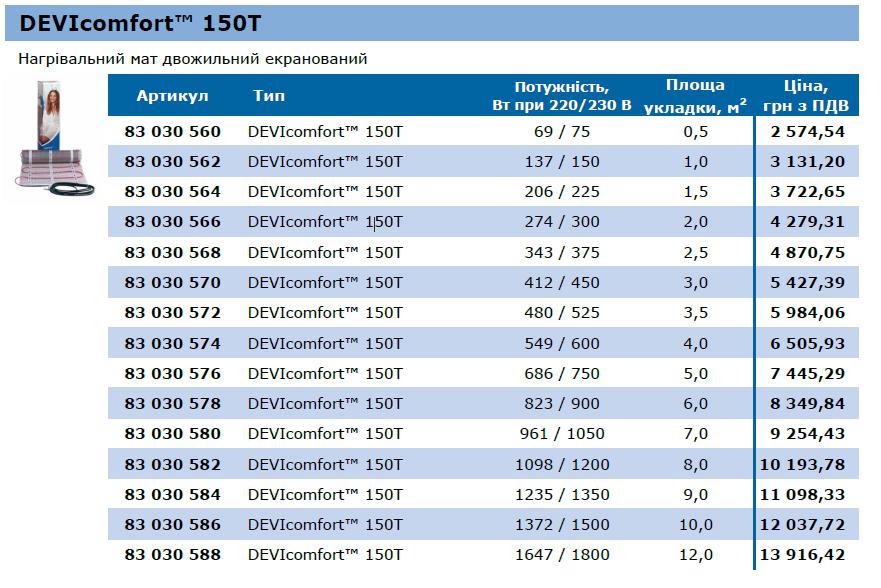Image resolution: width=881 pixels, height=588 pixels.
Task: Click the 'Площа укладки, м²' column header
Action: tap(696, 96)
